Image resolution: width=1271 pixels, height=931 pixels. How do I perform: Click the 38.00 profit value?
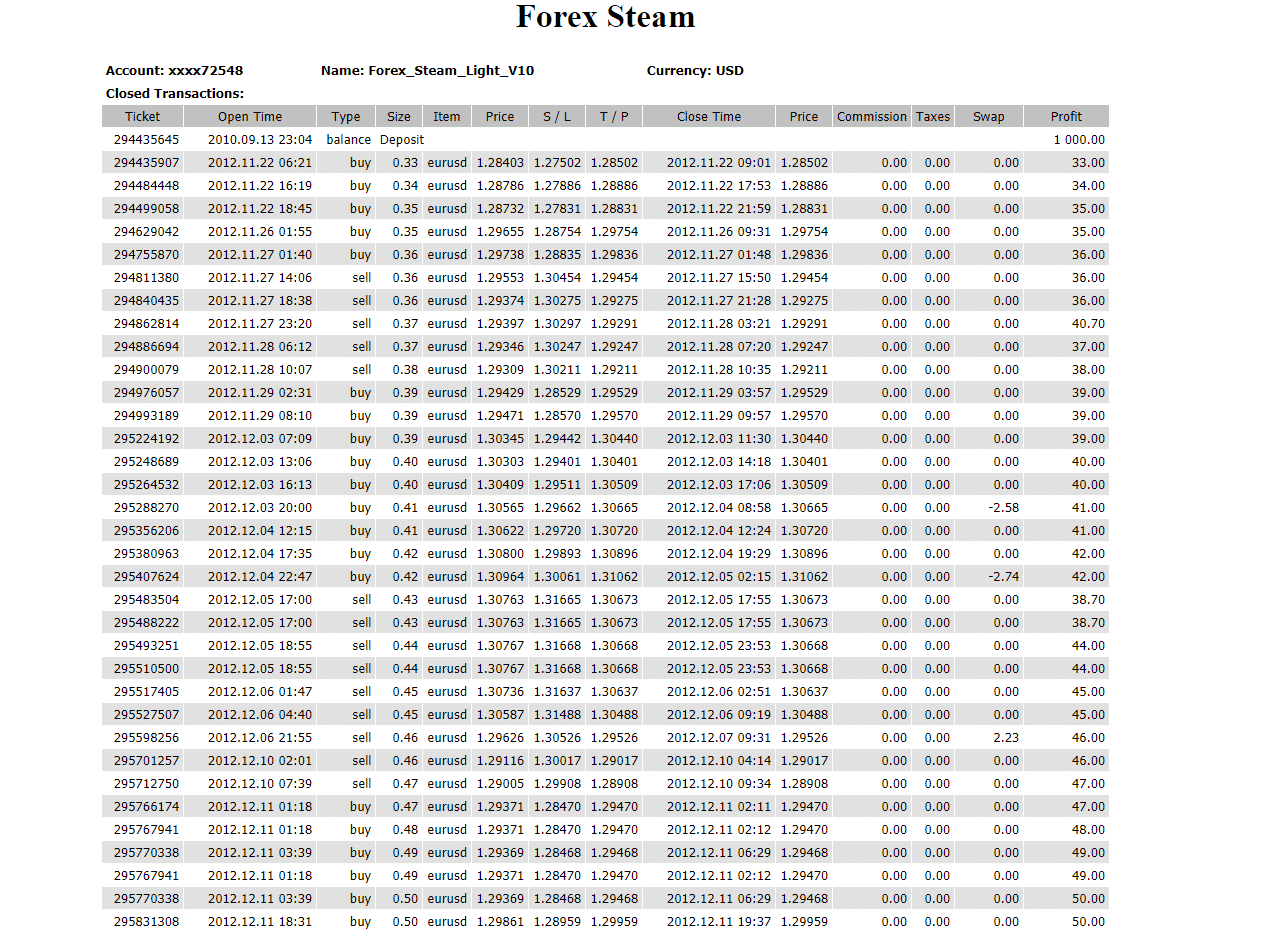1088,370
